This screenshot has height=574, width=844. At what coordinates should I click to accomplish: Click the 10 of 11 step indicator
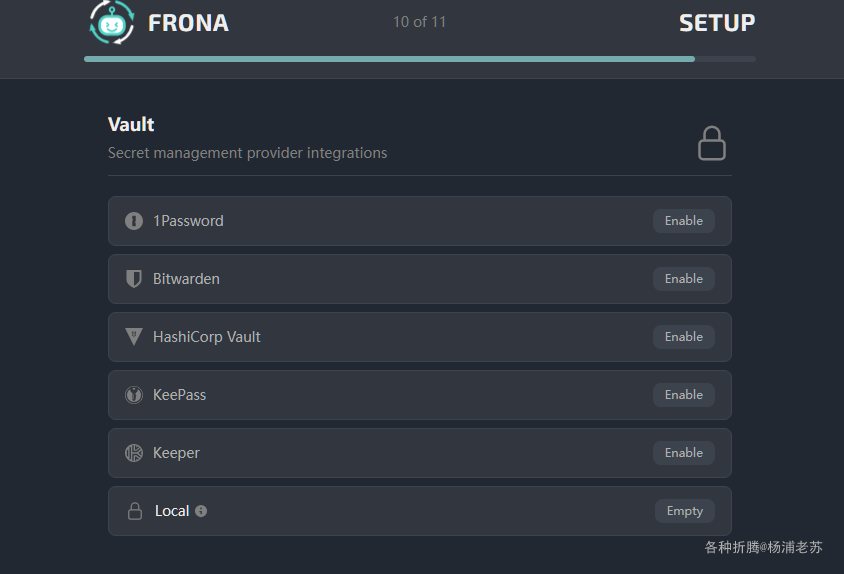point(419,22)
